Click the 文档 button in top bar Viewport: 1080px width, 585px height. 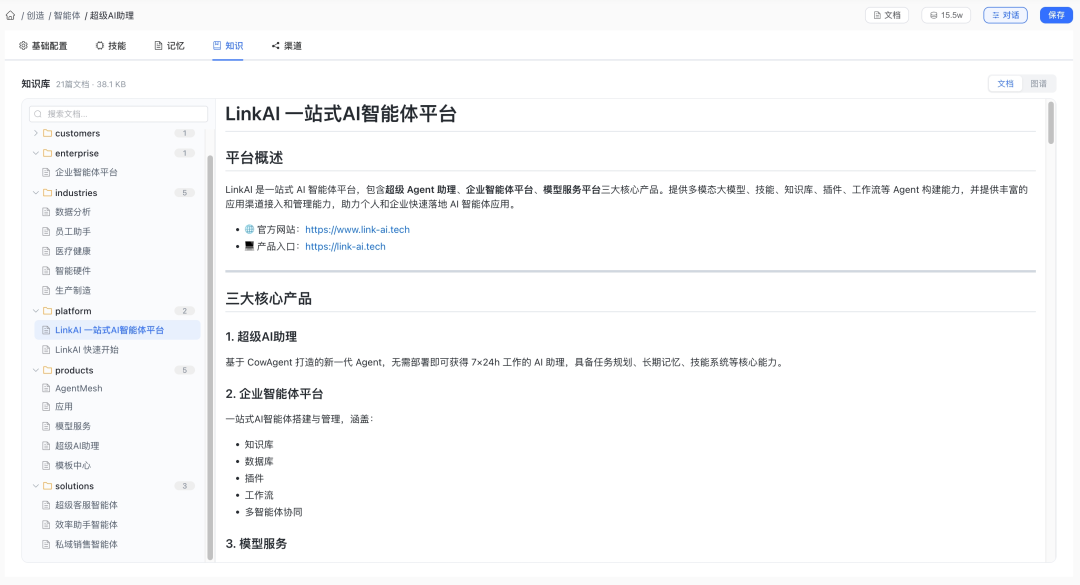pyautogui.click(x=887, y=15)
